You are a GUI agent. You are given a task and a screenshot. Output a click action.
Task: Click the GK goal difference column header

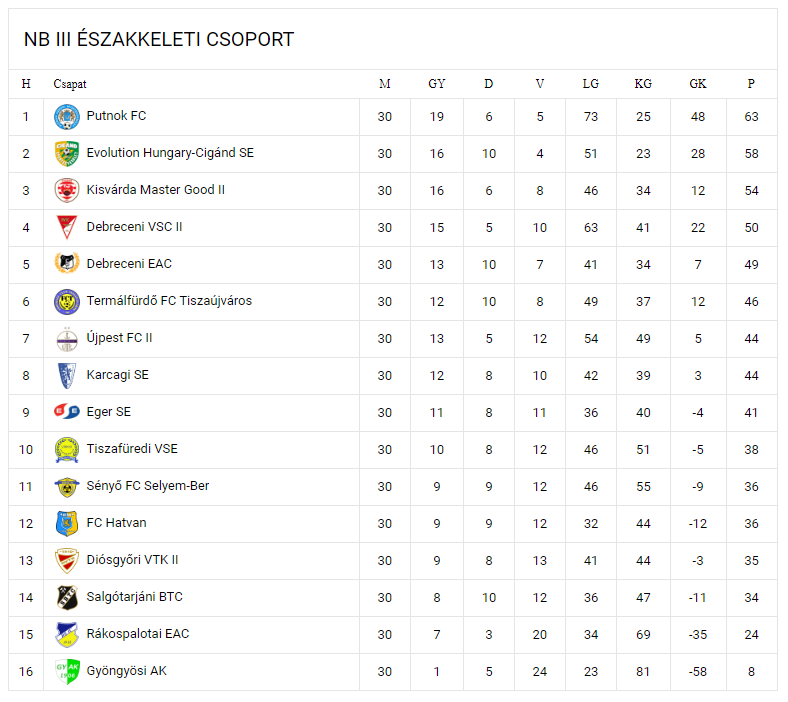[x=698, y=84]
